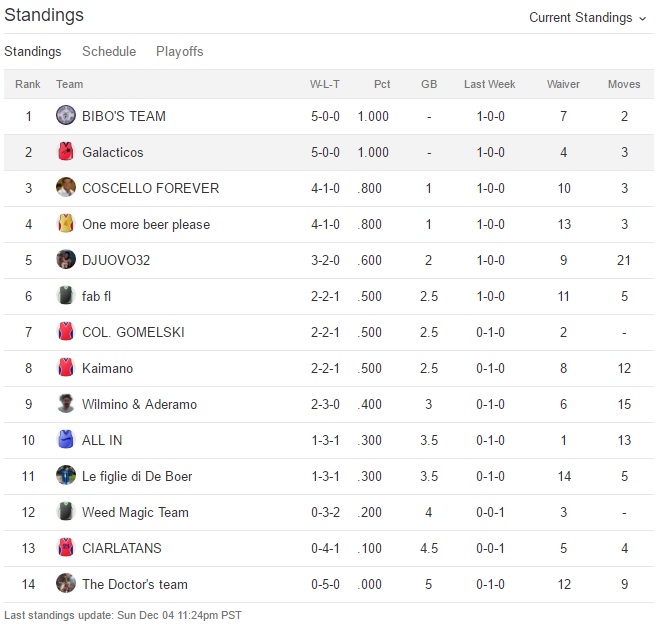Select the Standings tab

33,51
